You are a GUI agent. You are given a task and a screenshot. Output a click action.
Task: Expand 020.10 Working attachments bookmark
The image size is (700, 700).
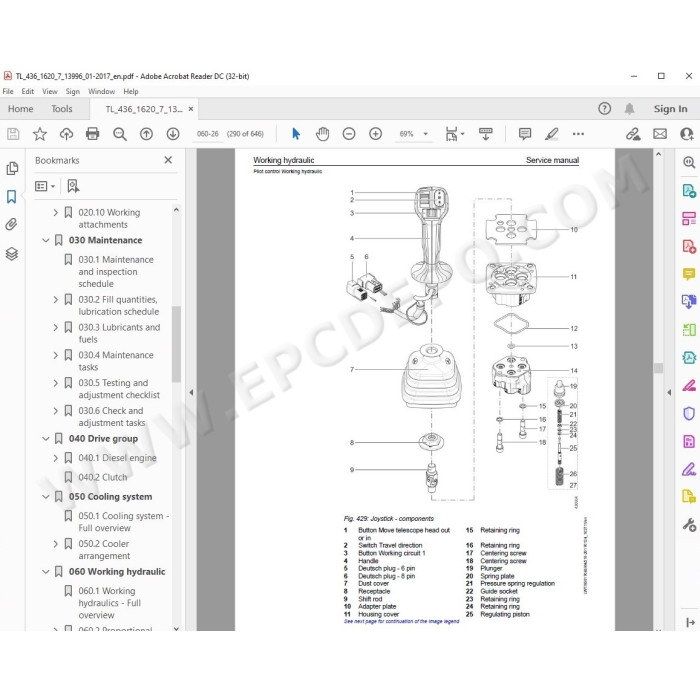point(55,212)
